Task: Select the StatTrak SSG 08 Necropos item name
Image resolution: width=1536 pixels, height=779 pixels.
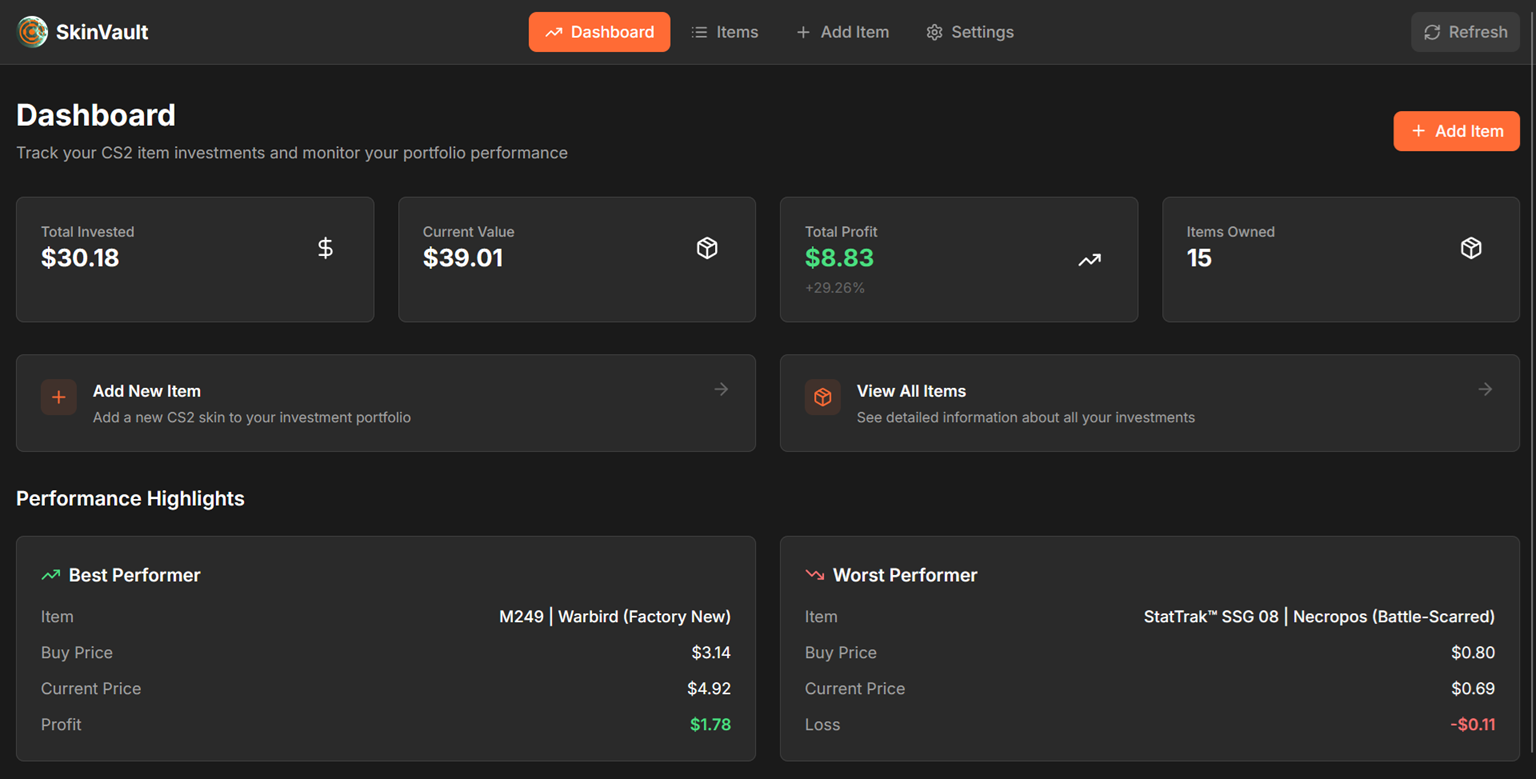Action: (1319, 617)
